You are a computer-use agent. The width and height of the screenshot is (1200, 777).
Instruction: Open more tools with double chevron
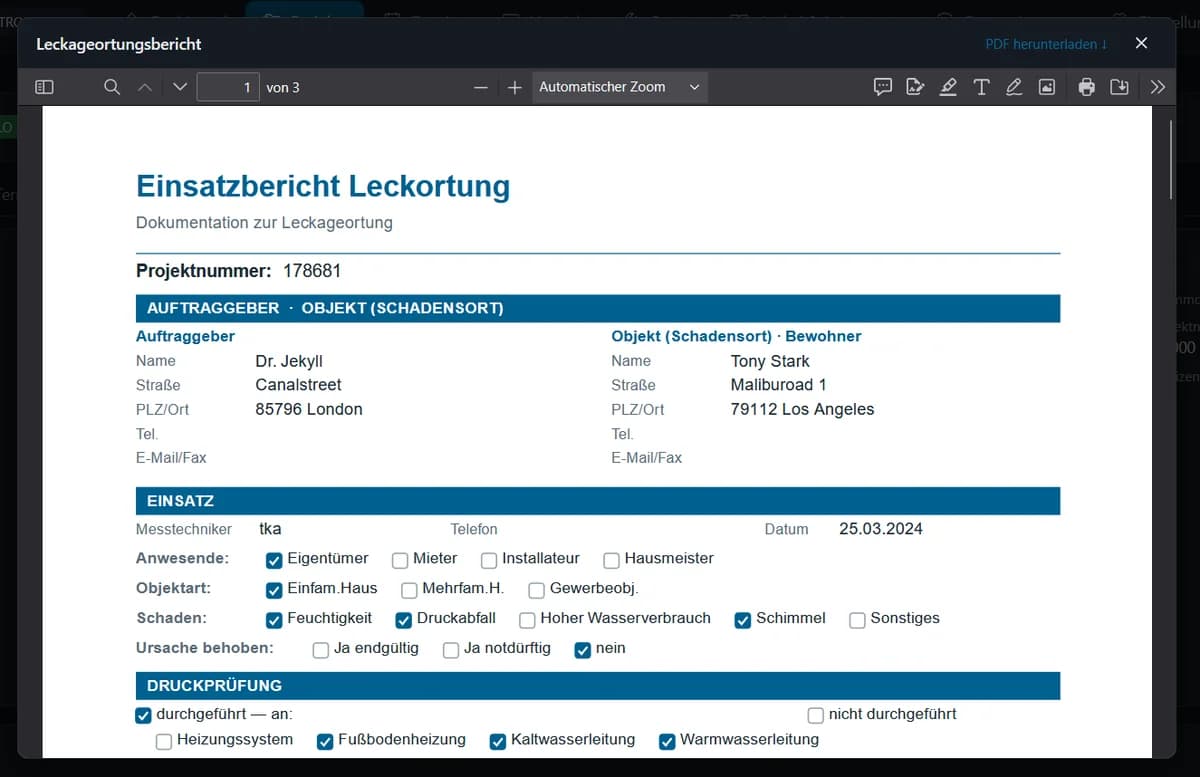click(x=1158, y=87)
